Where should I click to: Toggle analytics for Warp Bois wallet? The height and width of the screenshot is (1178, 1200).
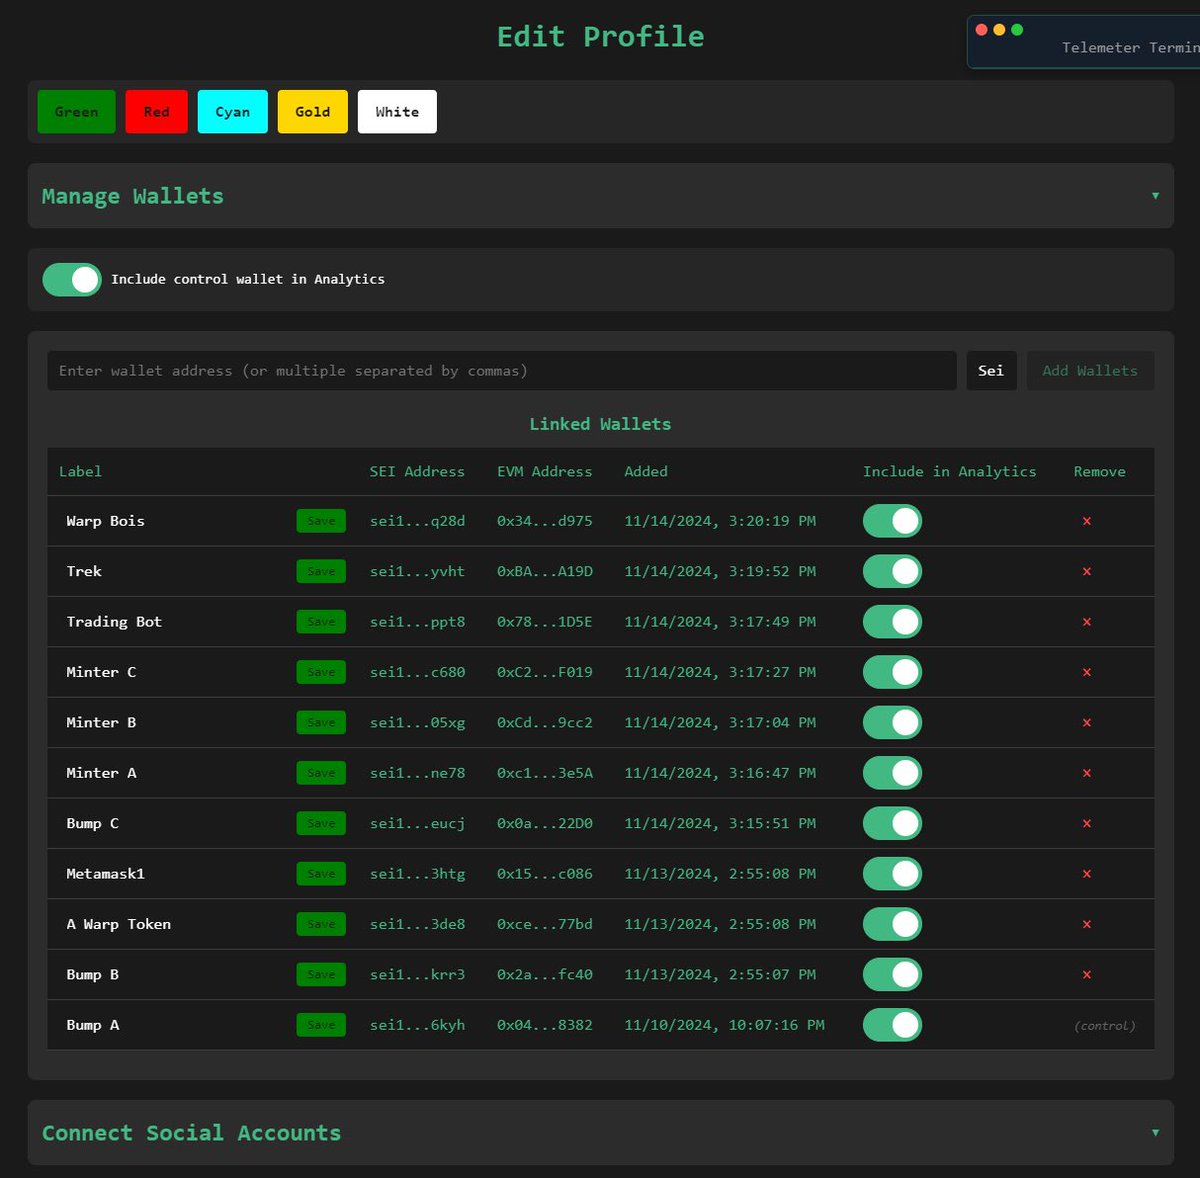(x=892, y=521)
